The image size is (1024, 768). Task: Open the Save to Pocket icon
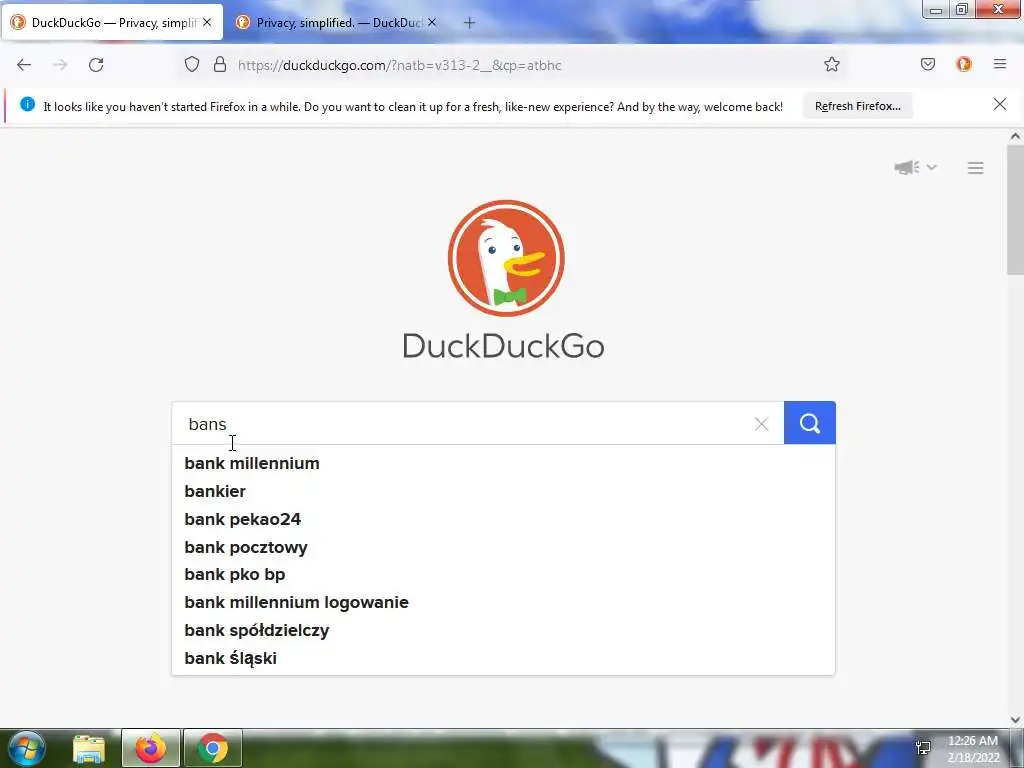(x=927, y=64)
